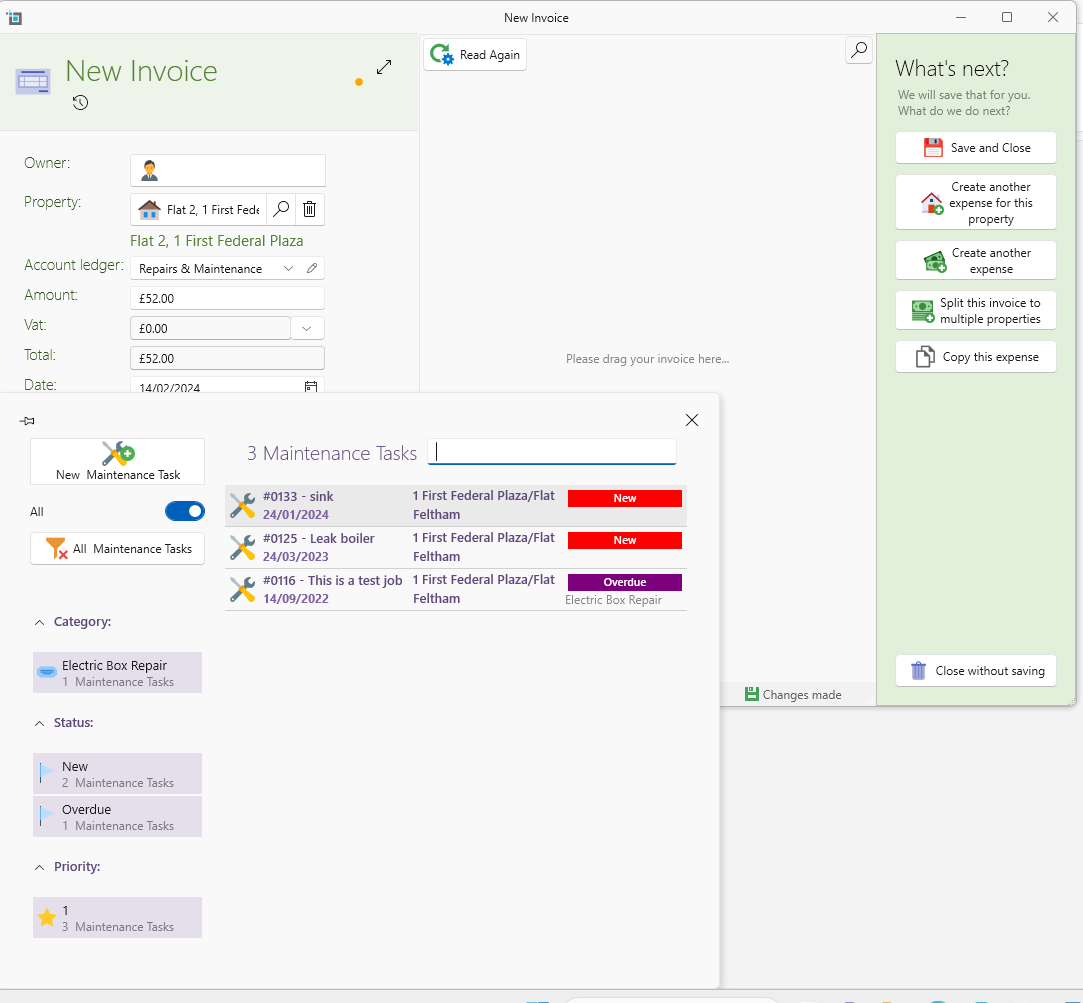Filter by Overdue status
1083x1003 pixels.
click(x=117, y=816)
